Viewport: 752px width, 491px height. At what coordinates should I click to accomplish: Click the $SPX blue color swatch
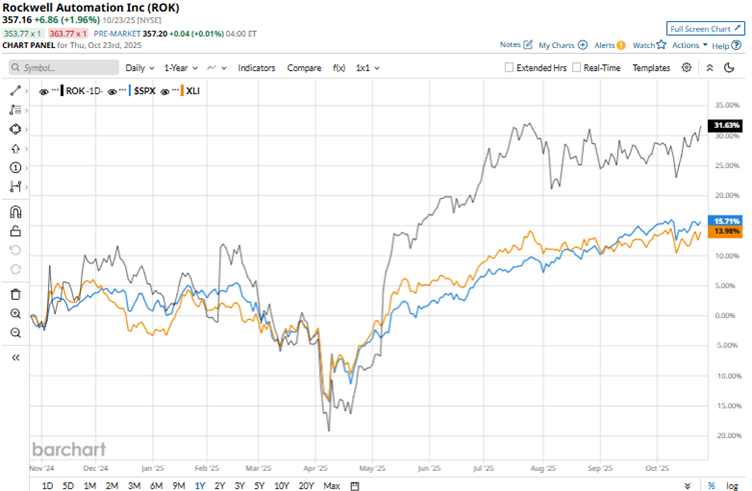click(x=130, y=91)
